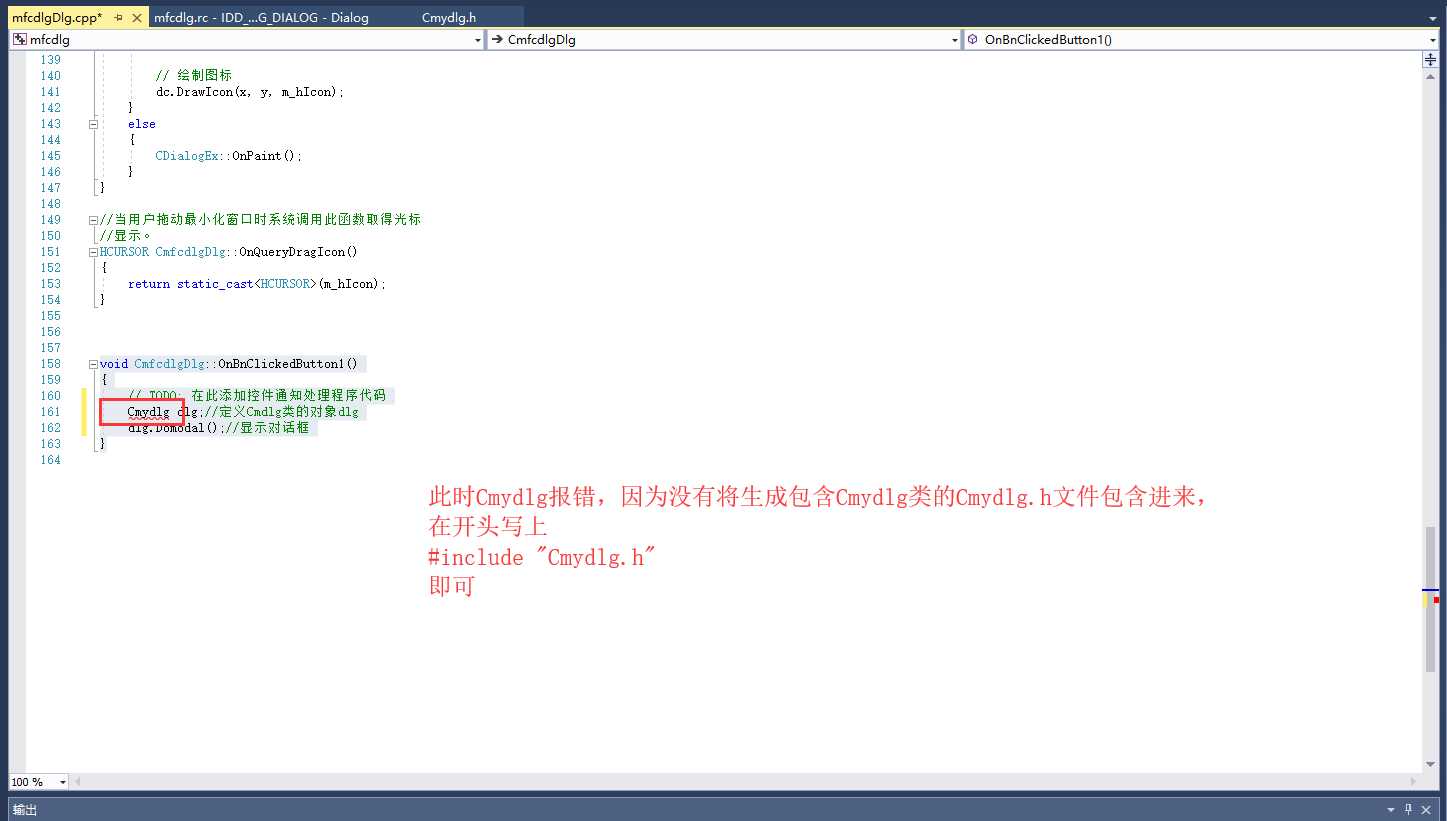Click the horizontal scrollbar right arrow
This screenshot has width=1447, height=821.
pyautogui.click(x=1415, y=782)
